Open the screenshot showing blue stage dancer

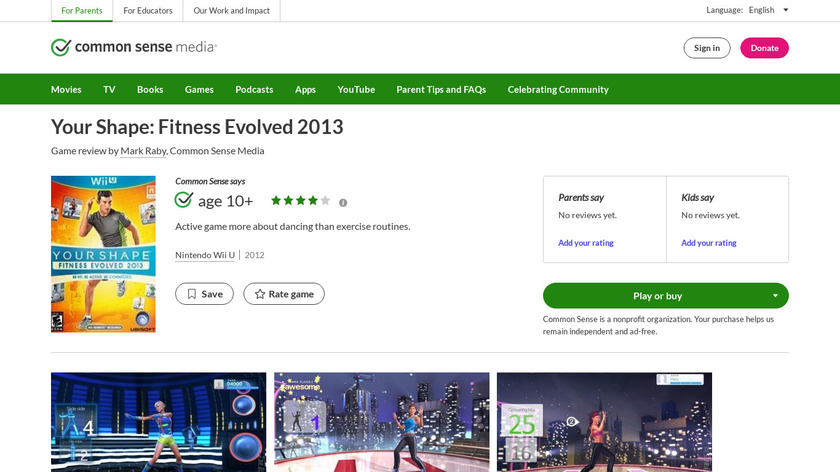(x=159, y=422)
